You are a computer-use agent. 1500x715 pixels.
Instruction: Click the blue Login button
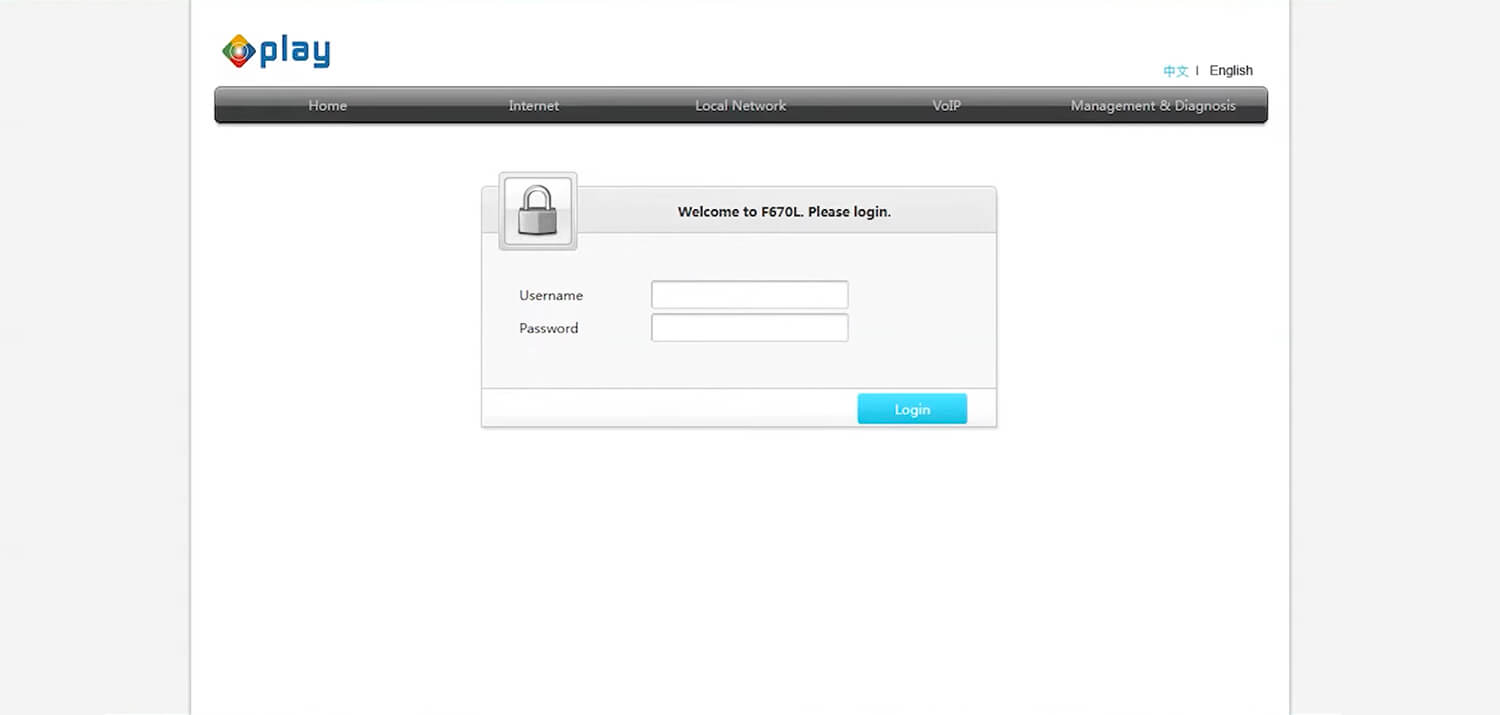tap(912, 409)
